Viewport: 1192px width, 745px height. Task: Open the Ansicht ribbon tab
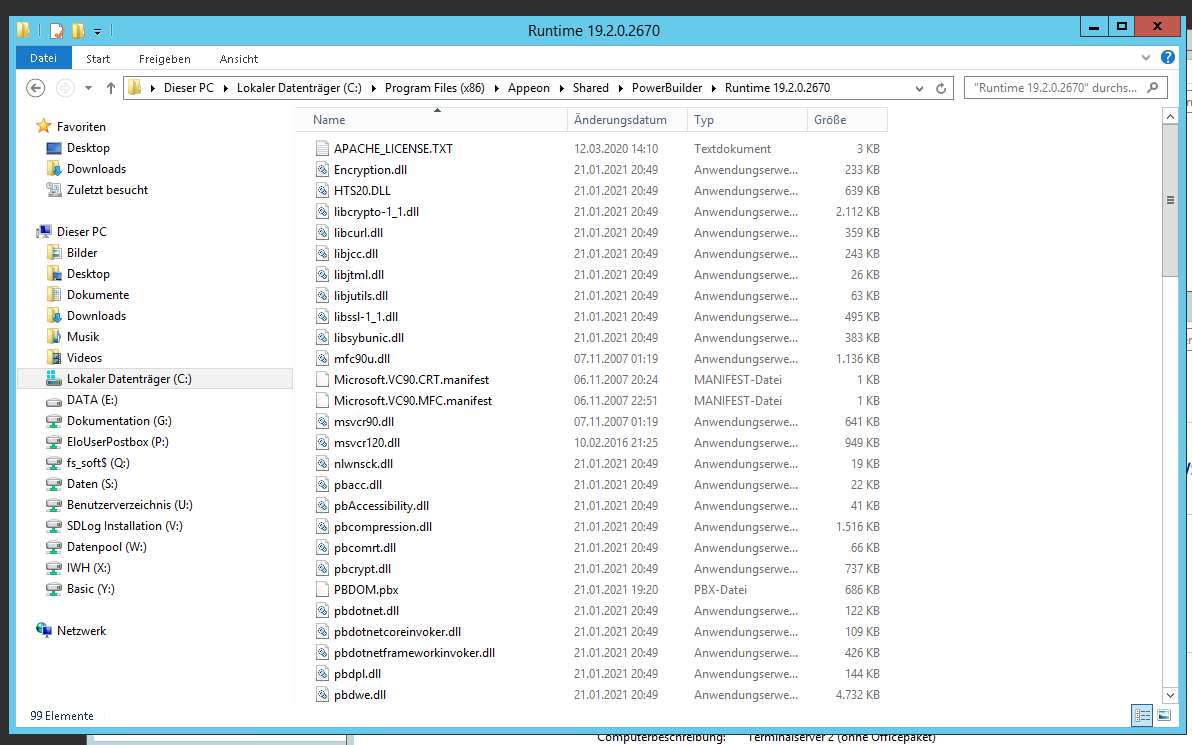[x=239, y=59]
